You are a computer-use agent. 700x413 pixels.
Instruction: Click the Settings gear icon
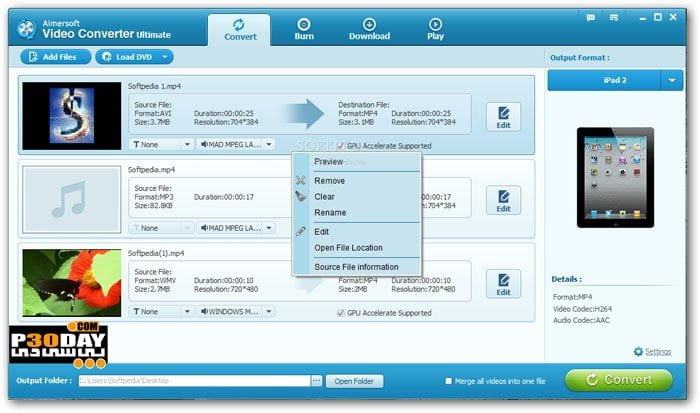pyautogui.click(x=638, y=351)
